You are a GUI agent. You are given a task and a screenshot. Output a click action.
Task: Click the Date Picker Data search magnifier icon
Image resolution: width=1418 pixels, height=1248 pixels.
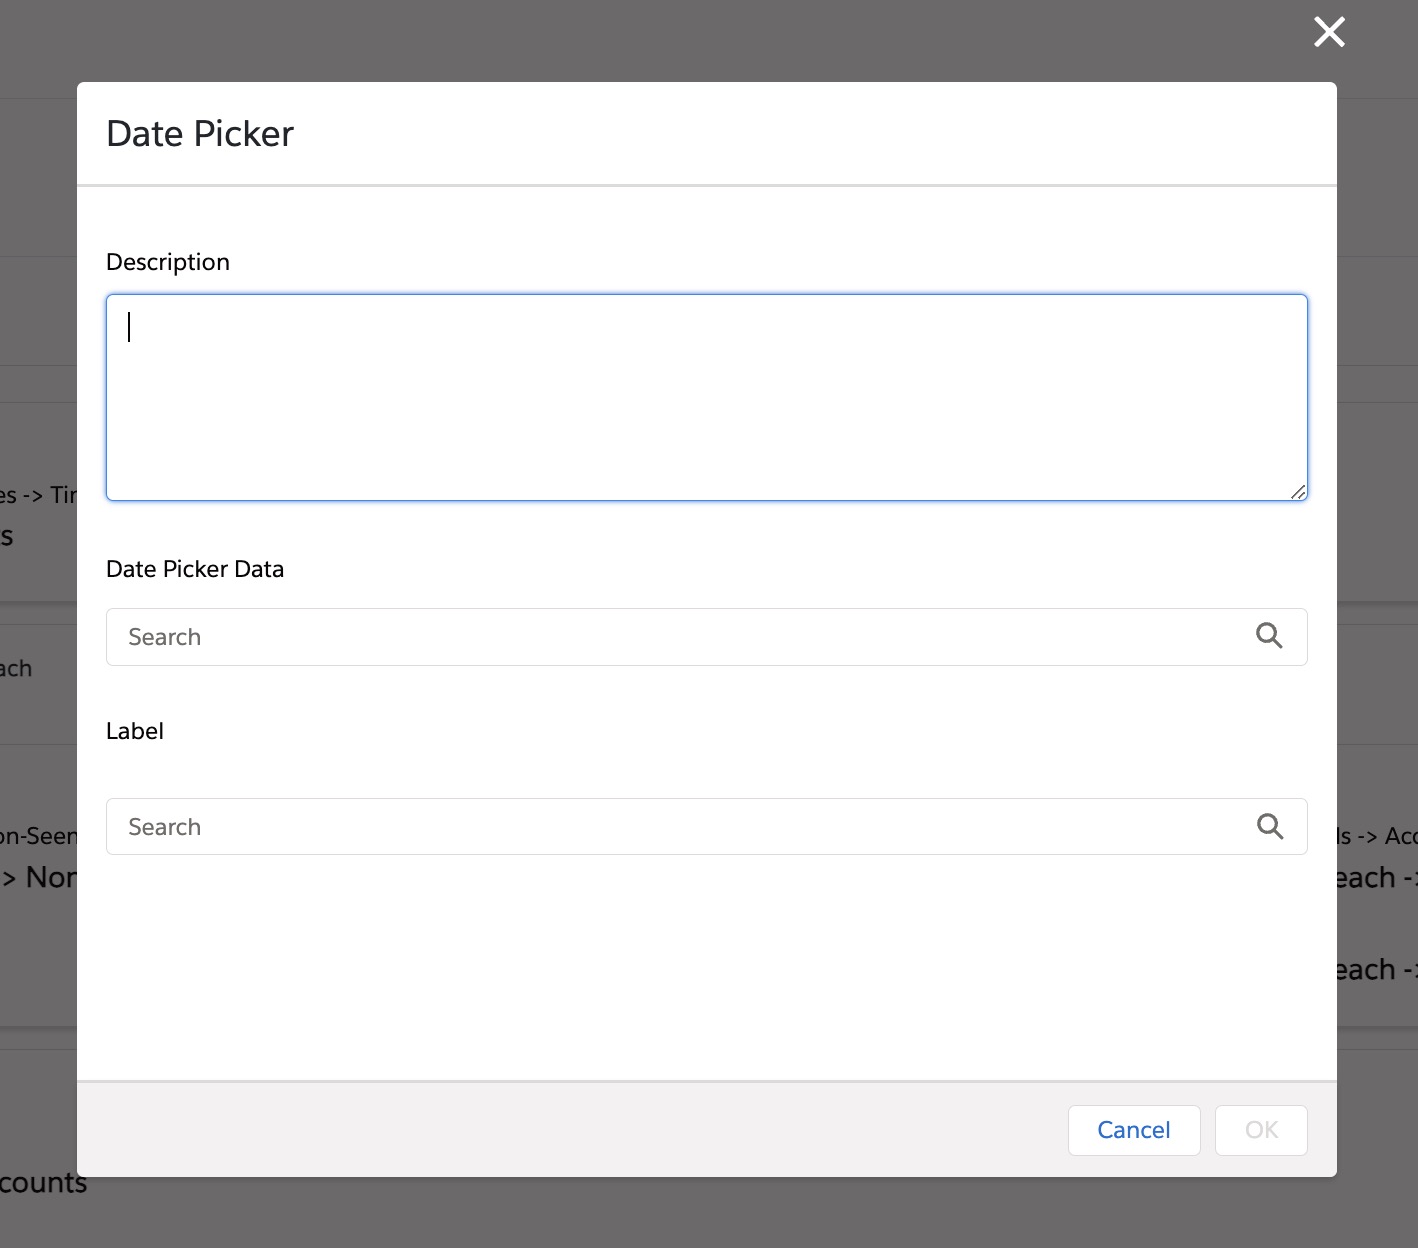pos(1269,636)
